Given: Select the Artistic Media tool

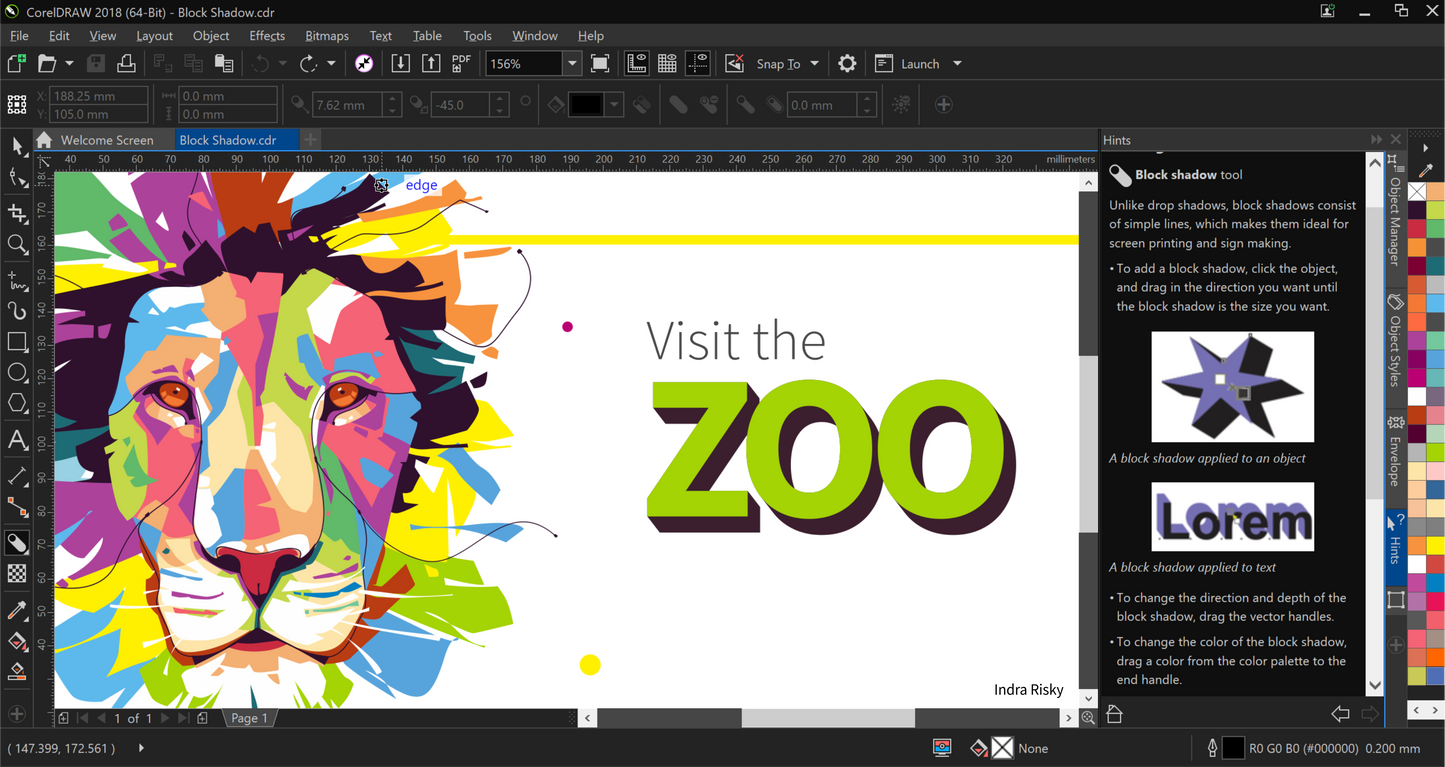Looking at the screenshot, I should (x=17, y=311).
